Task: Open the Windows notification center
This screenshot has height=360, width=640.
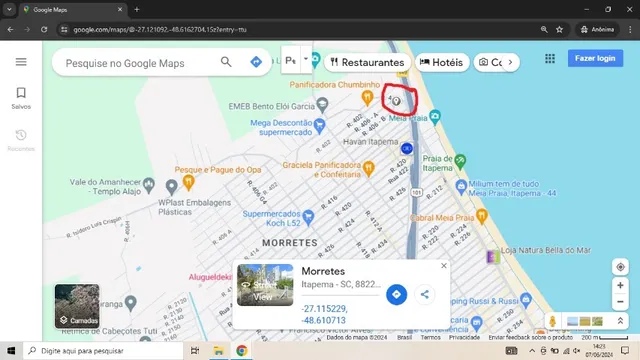Action: pos(625,351)
